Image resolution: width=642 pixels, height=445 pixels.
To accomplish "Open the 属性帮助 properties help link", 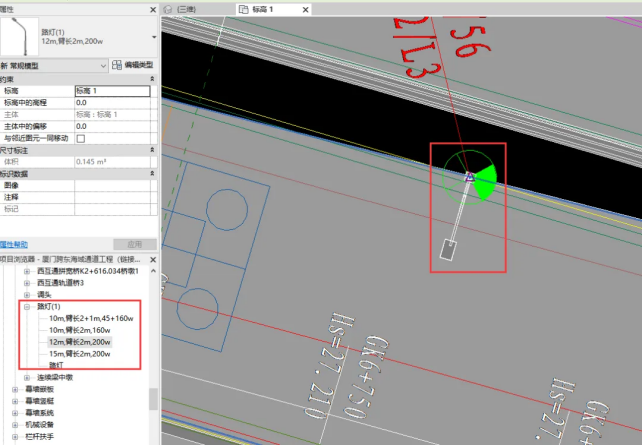I will pyautogui.click(x=14, y=244).
